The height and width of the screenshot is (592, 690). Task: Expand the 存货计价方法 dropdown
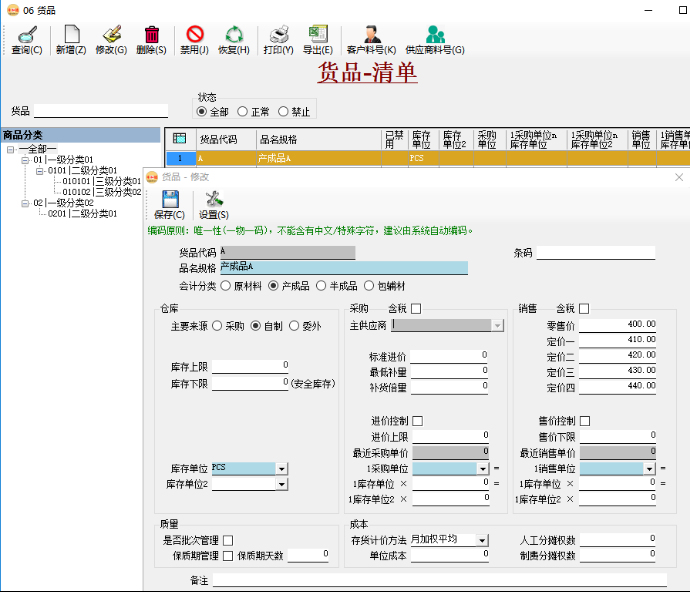[483, 540]
